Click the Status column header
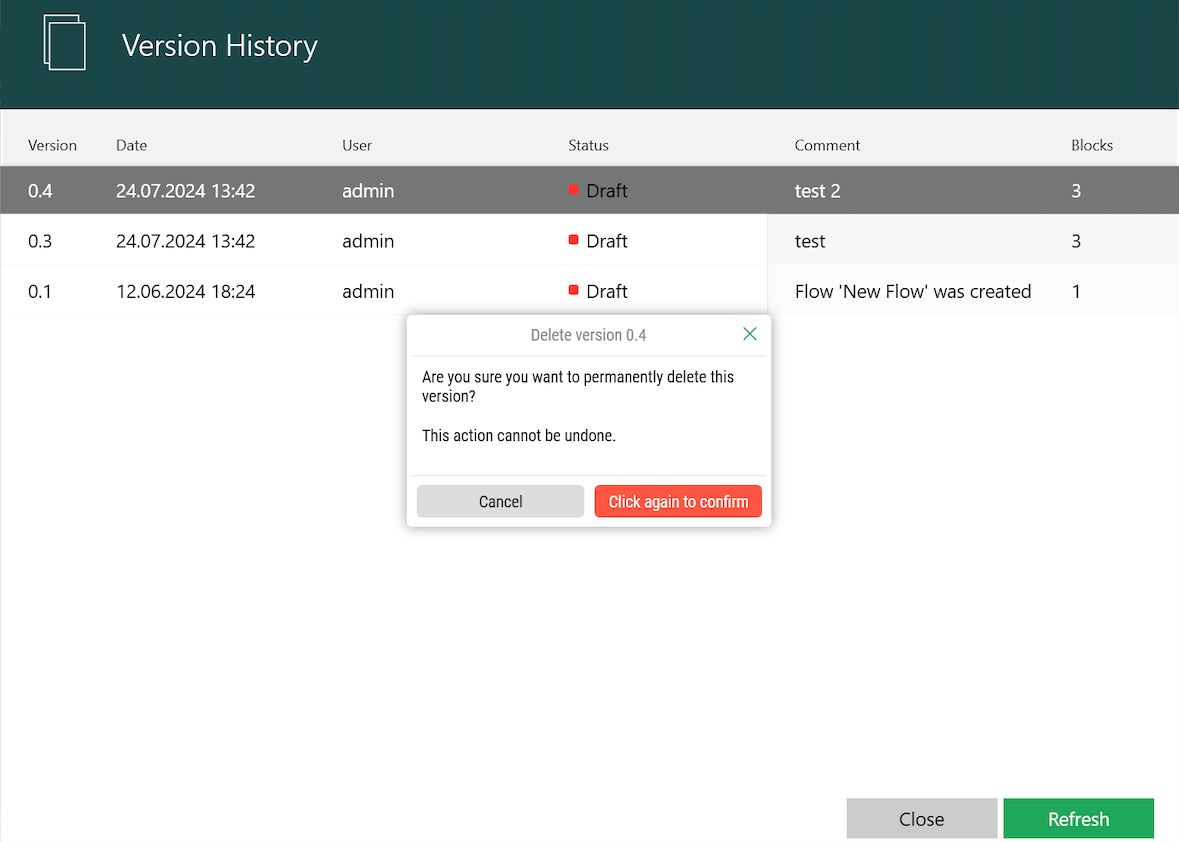Image resolution: width=1179 pixels, height=842 pixels. tap(588, 145)
